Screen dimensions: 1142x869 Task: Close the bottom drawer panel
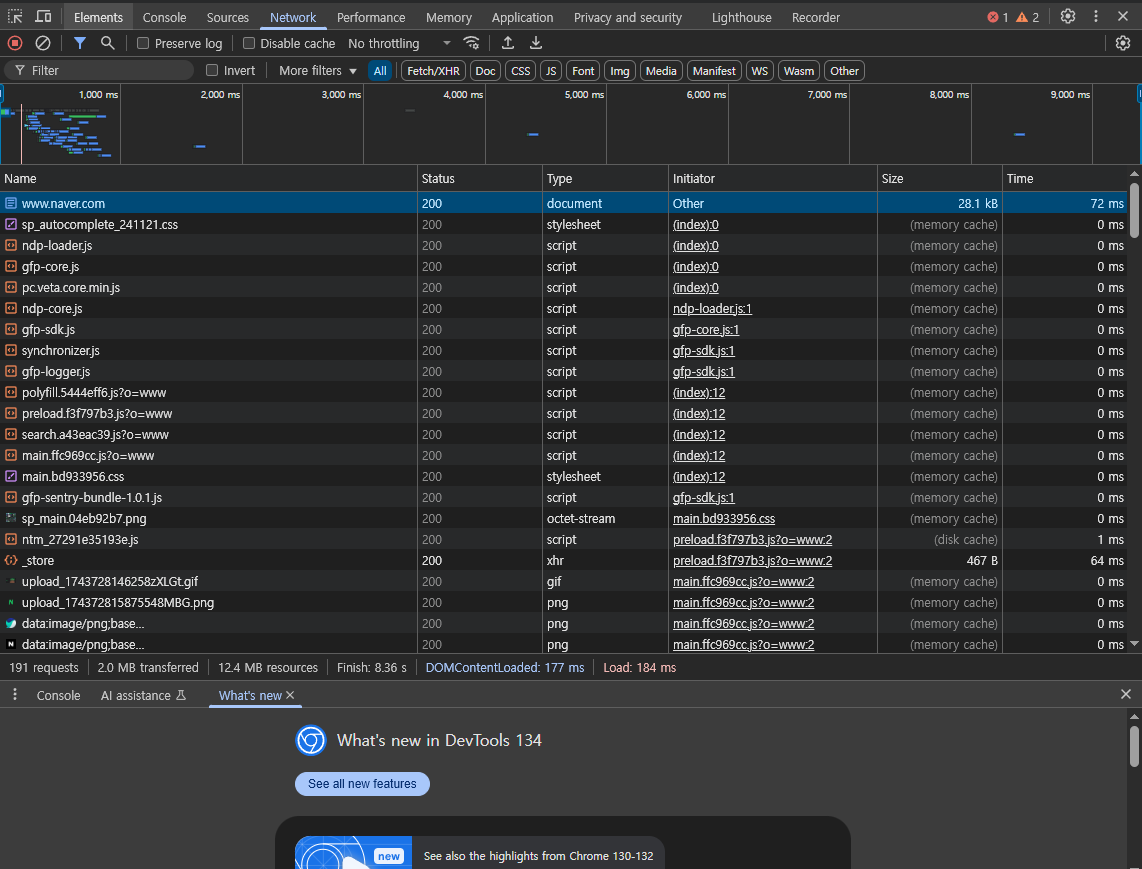[x=1125, y=694]
